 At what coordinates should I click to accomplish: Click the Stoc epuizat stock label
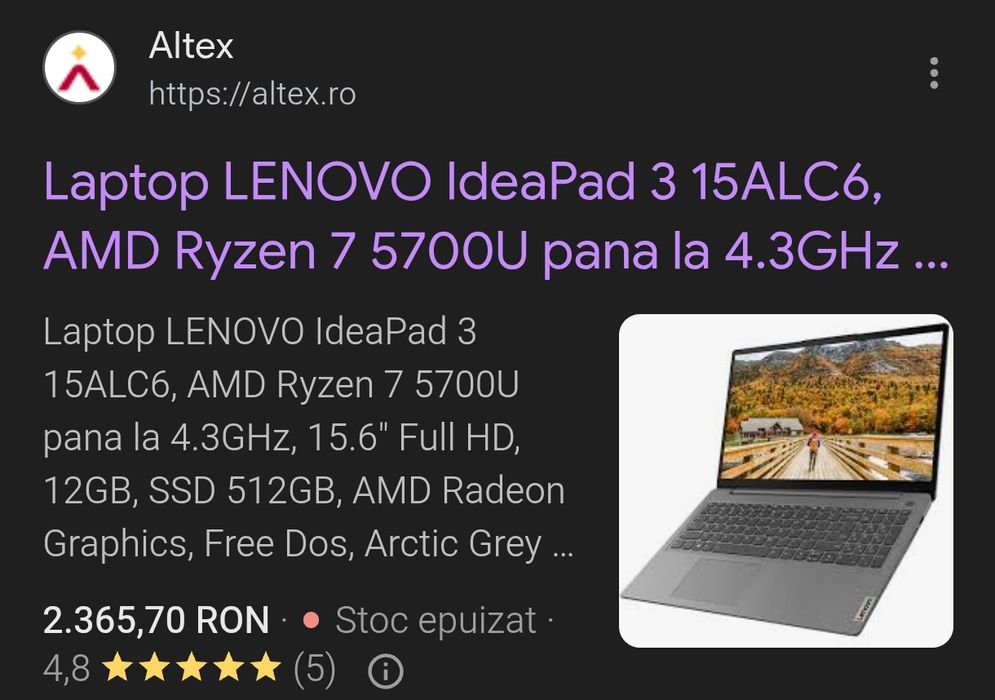click(435, 620)
